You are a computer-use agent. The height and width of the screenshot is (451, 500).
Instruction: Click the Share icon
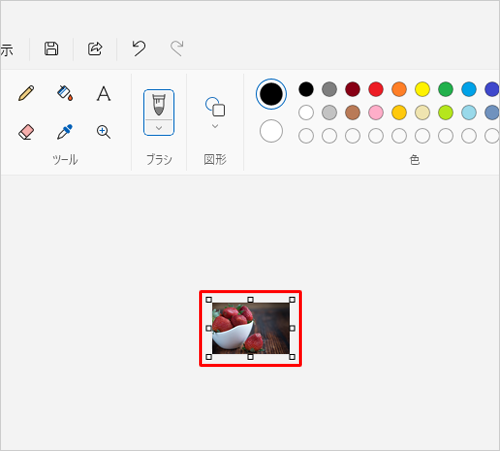(x=95, y=49)
